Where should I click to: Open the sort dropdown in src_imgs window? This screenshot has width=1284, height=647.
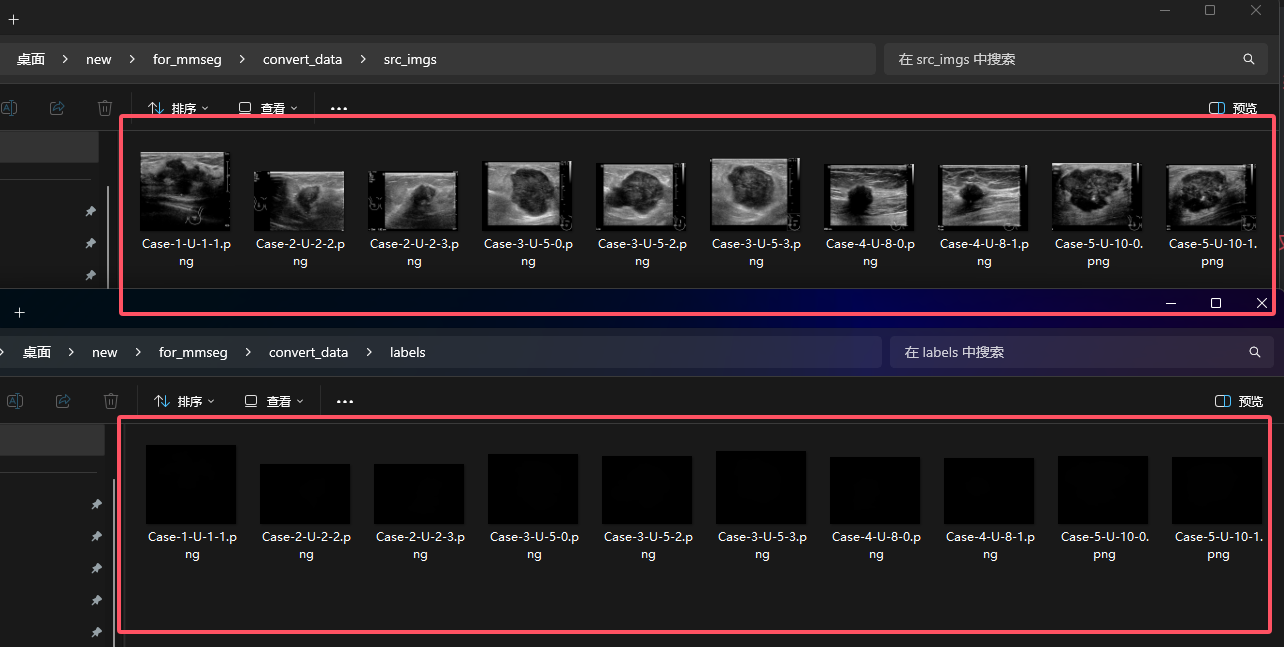(178, 108)
